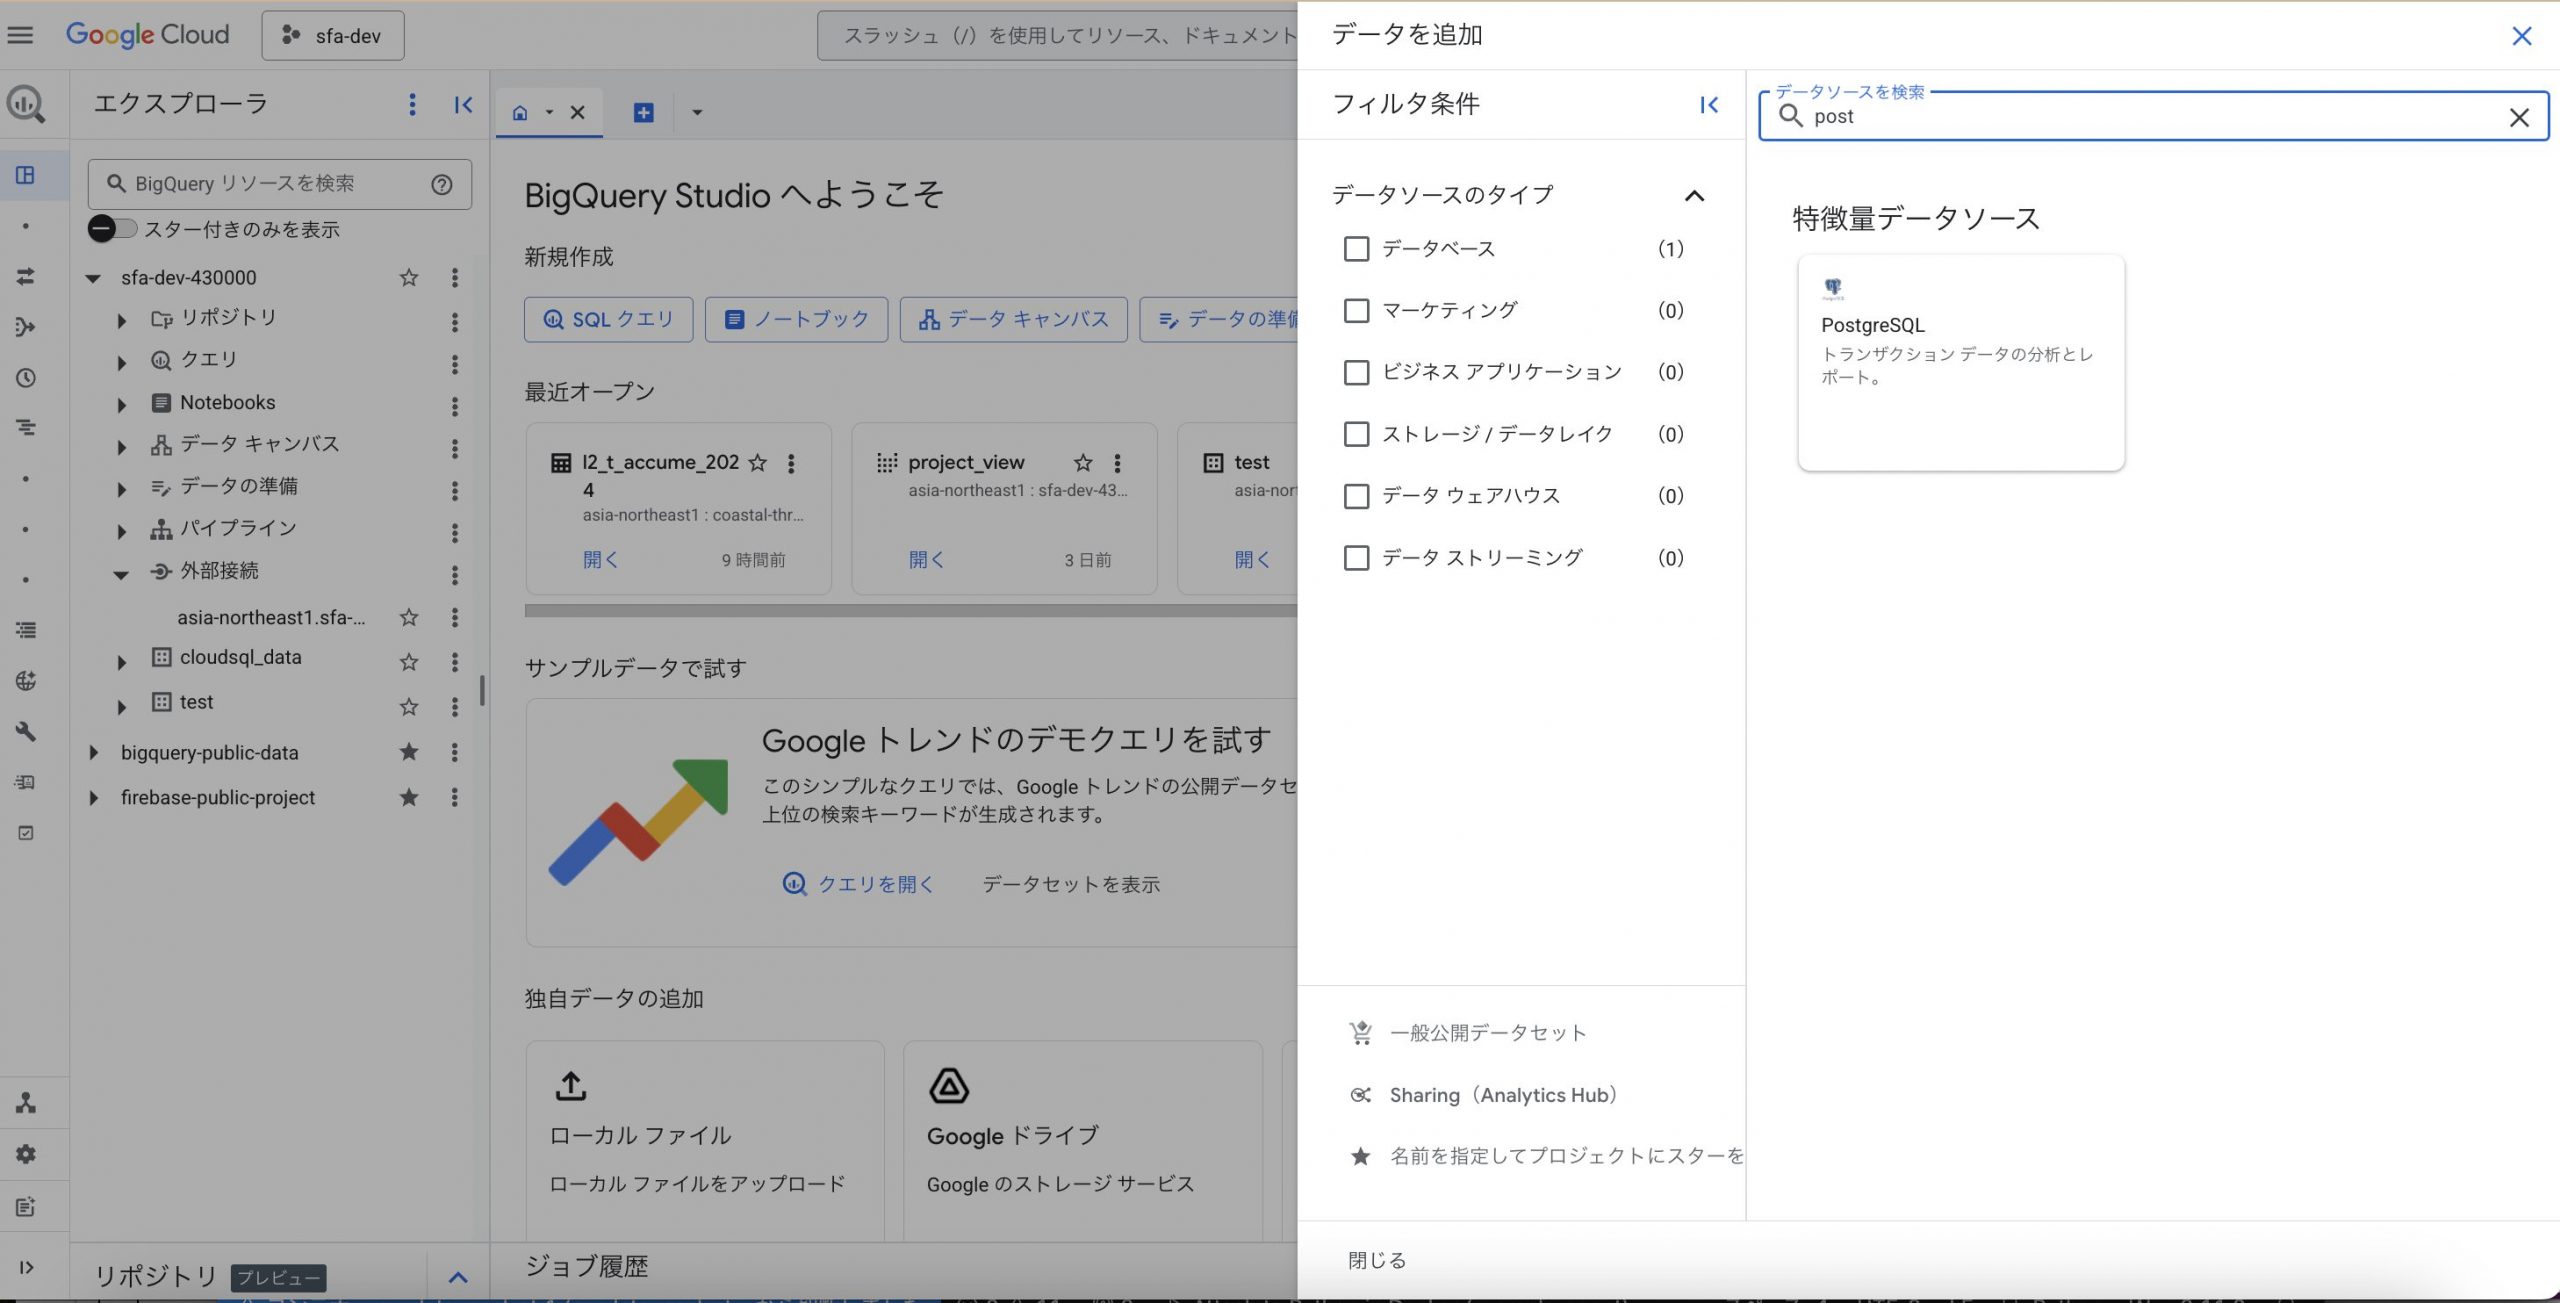Click the SQL クエリ create button

tap(608, 319)
